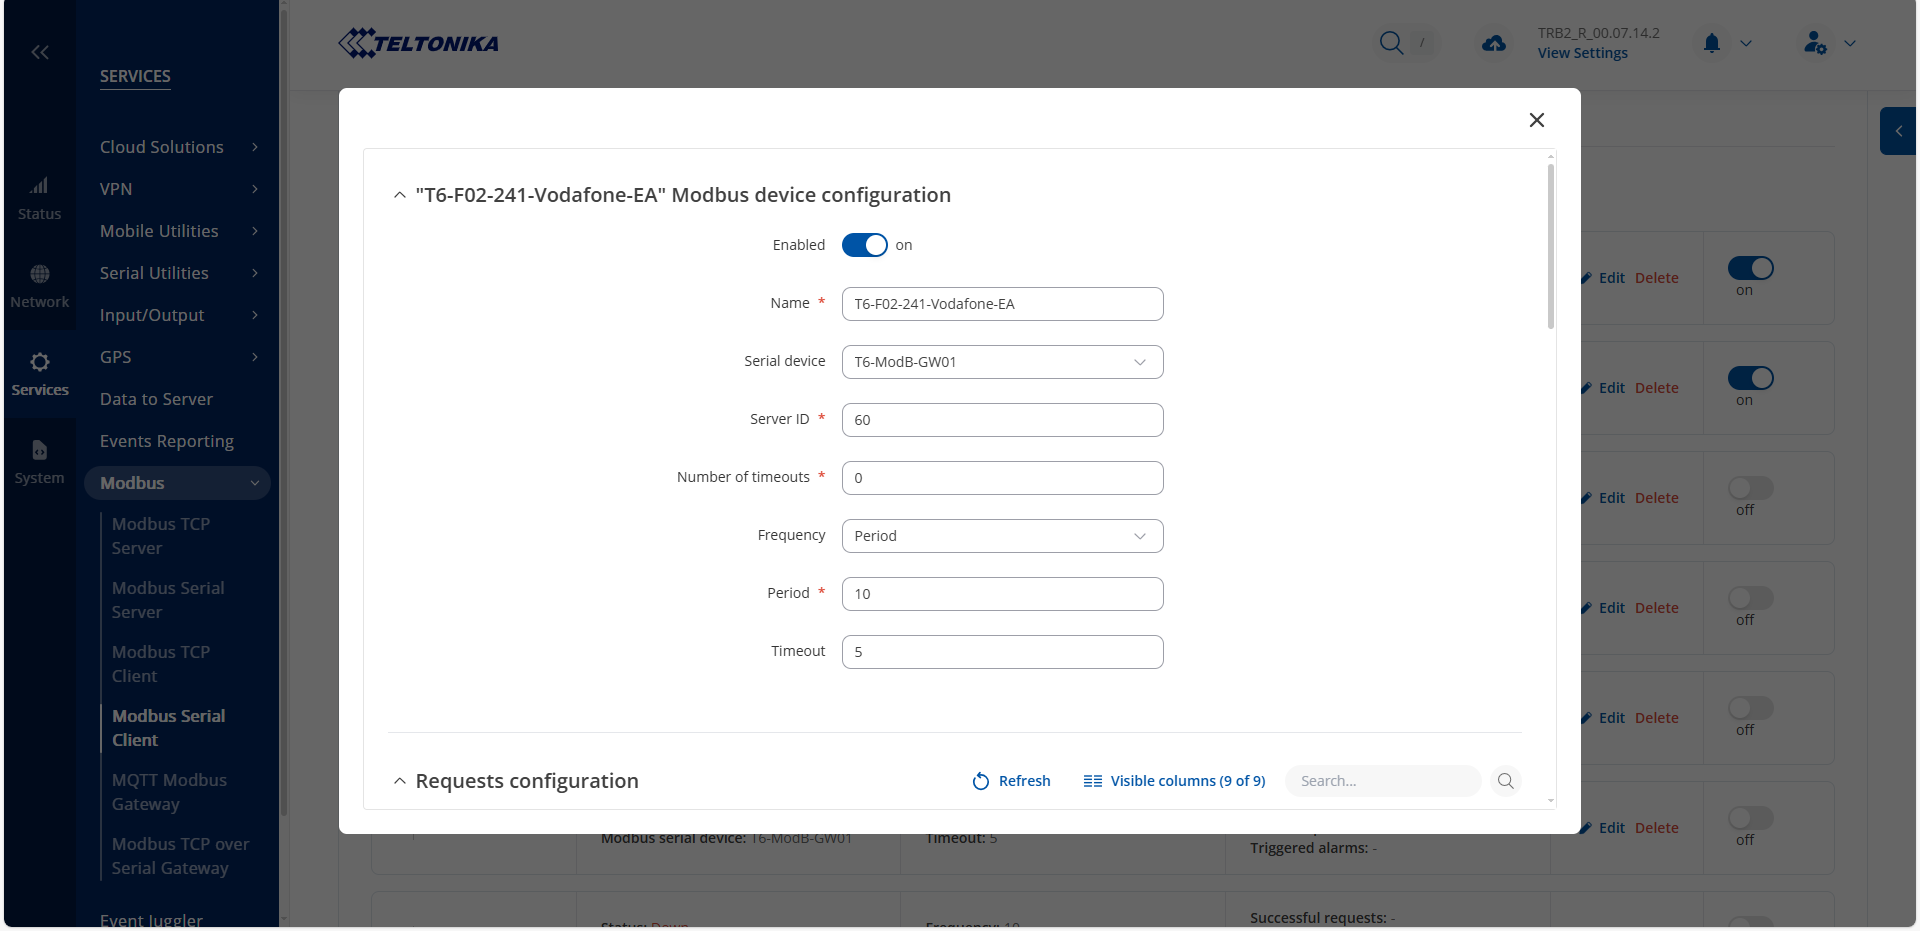Toggle the Enabled switch off
Viewport: 1920px width, 931px height.
(864, 245)
